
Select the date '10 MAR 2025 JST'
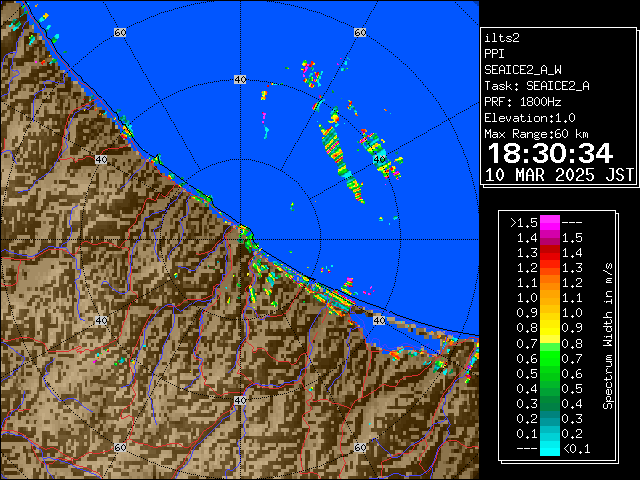559,175
